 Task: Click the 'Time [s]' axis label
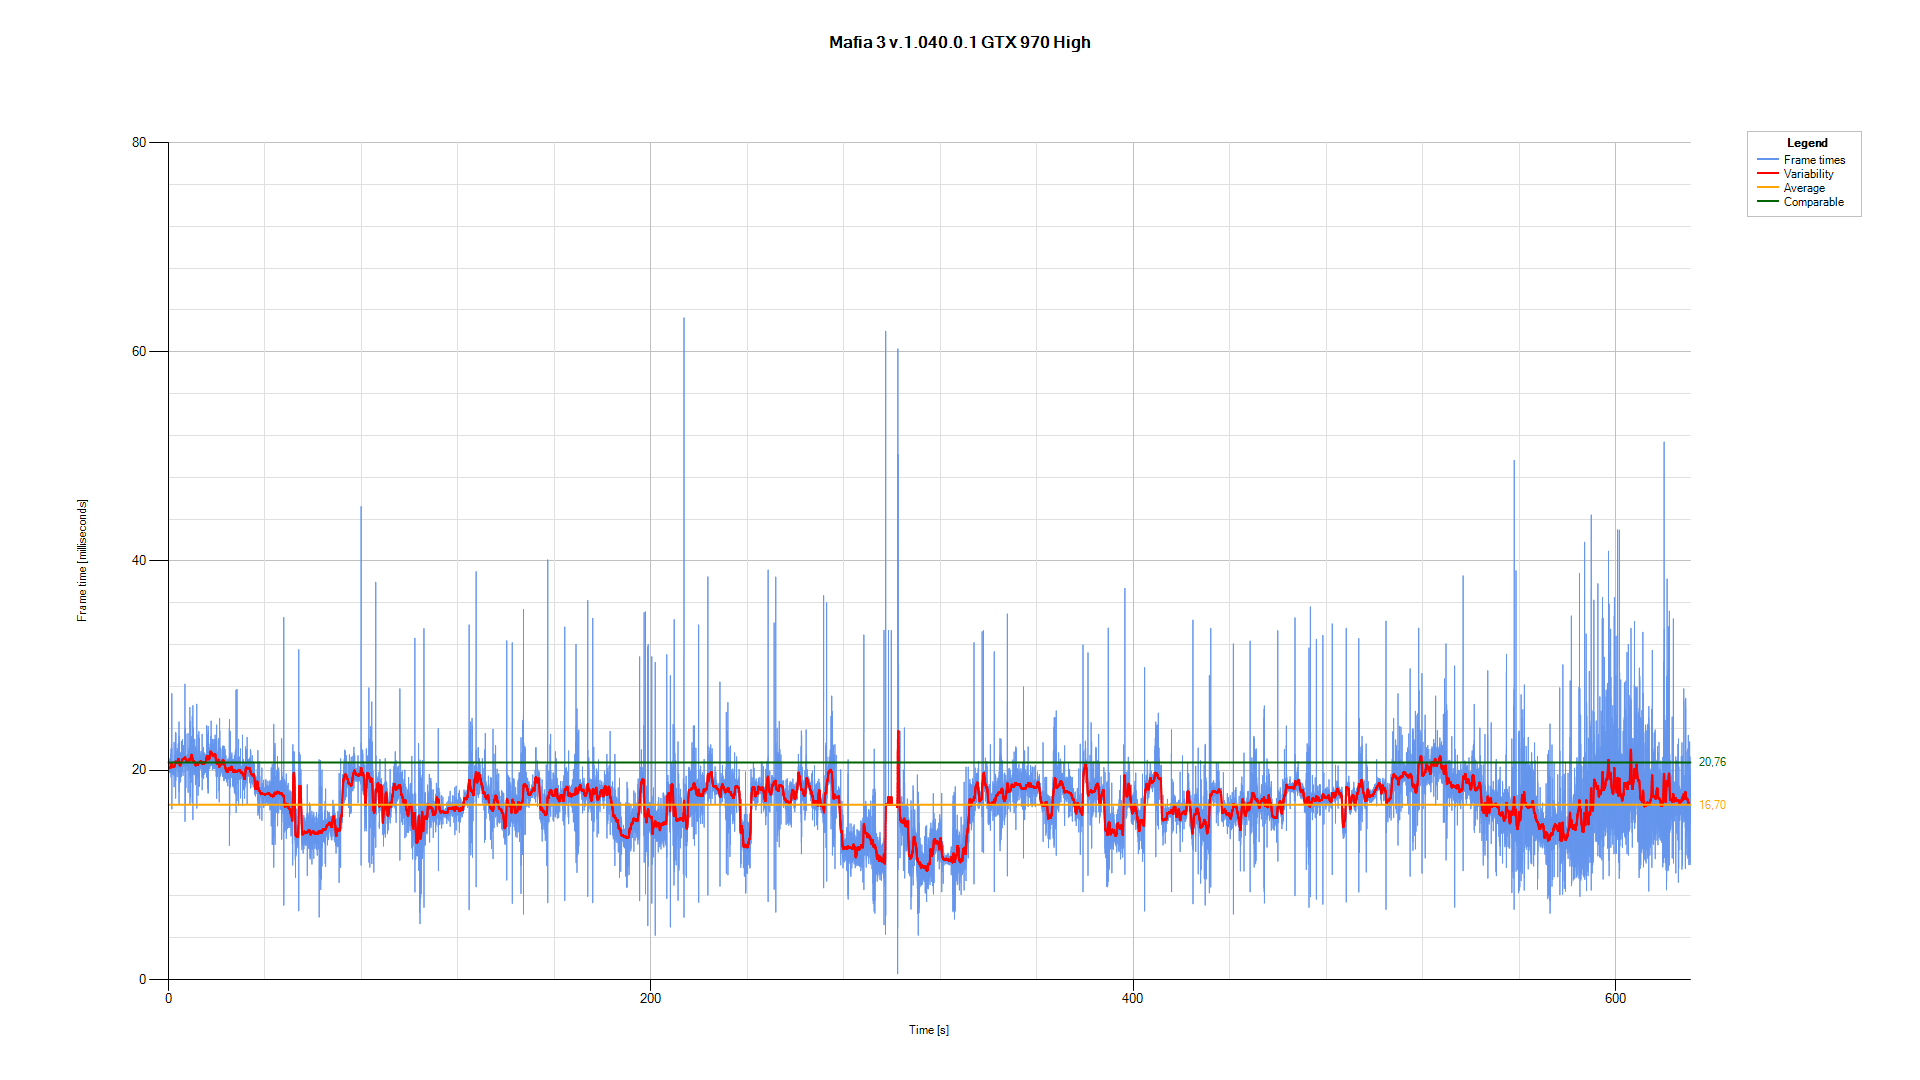click(x=929, y=1030)
